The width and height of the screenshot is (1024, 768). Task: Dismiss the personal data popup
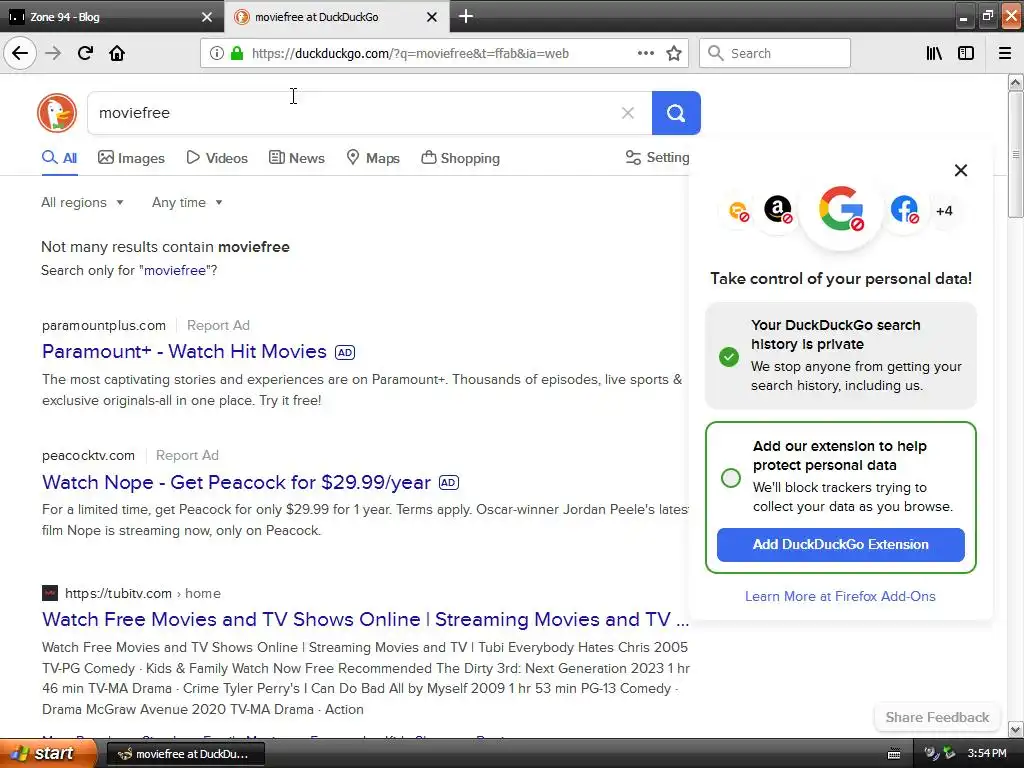(x=961, y=170)
